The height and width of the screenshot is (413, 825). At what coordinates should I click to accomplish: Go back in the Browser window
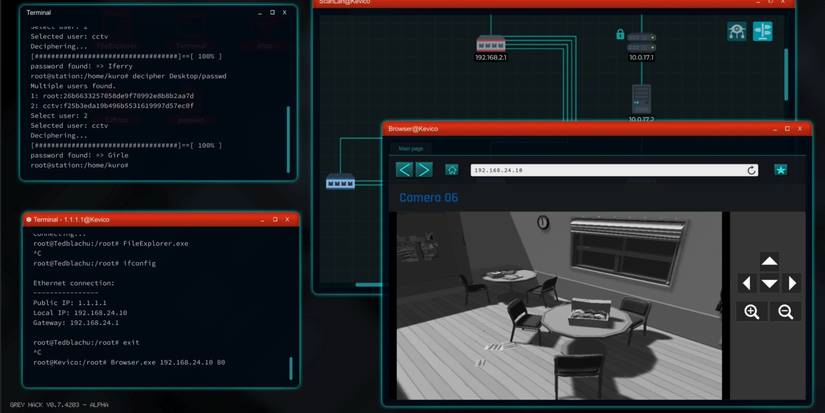coord(404,169)
